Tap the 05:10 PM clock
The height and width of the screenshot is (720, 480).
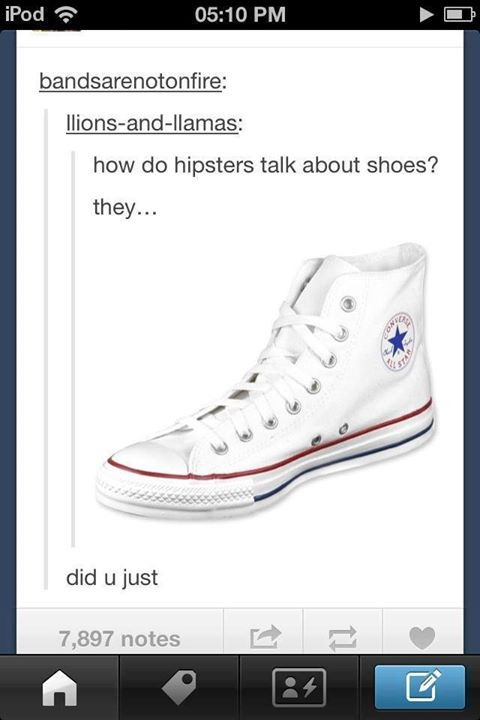[x=240, y=14]
